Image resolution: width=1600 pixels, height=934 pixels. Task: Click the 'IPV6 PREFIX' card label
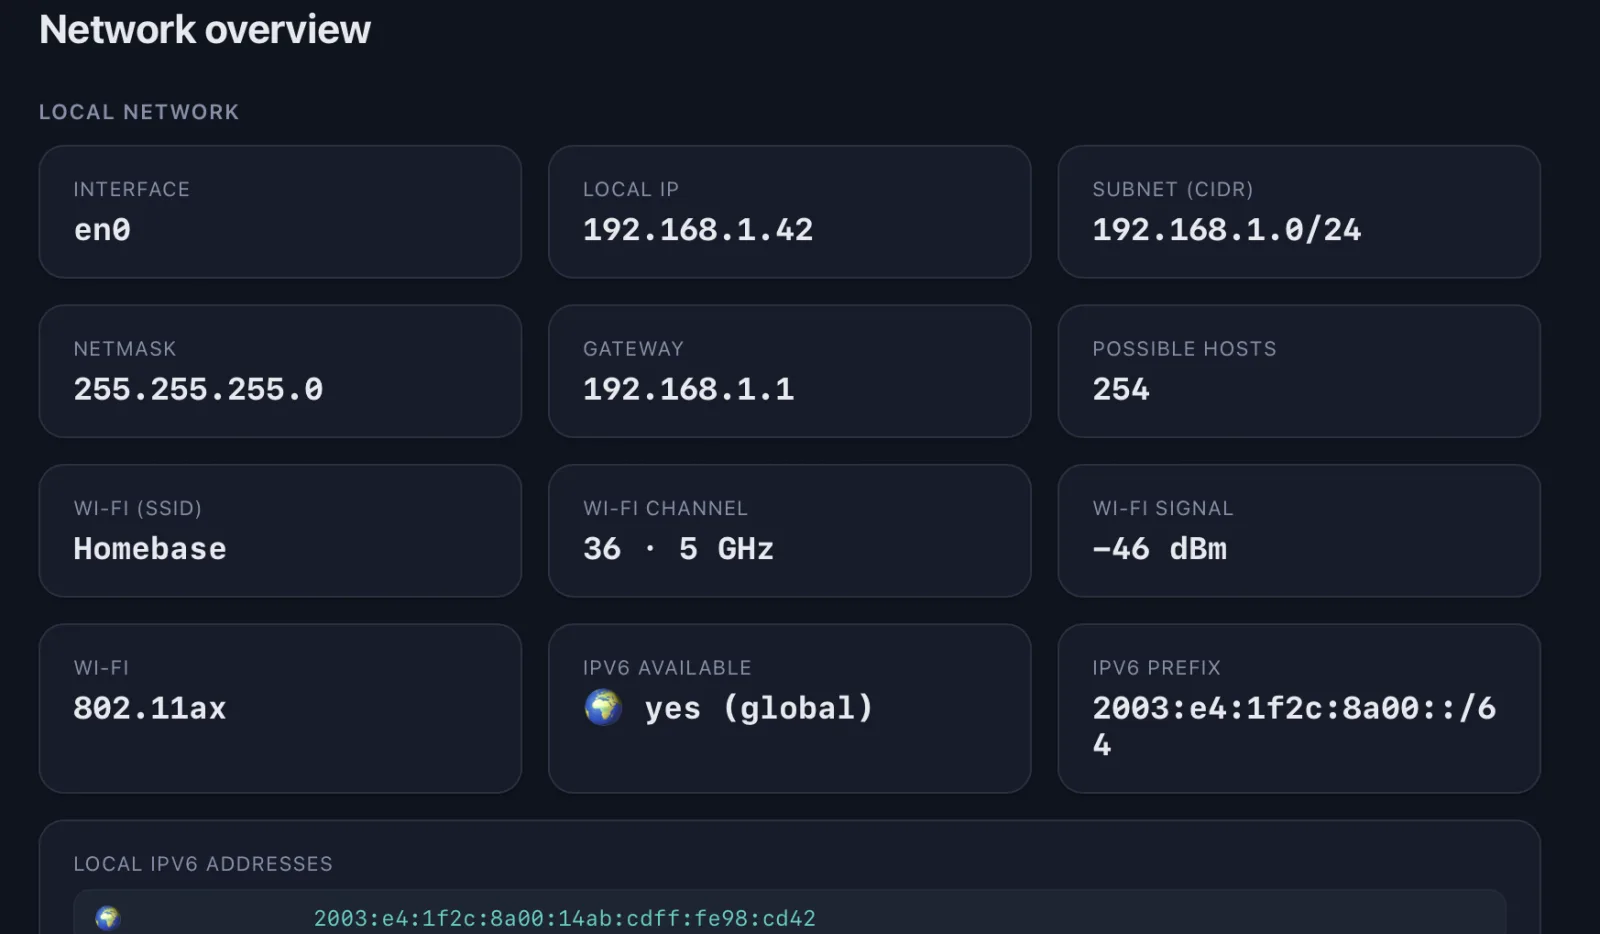click(x=1157, y=668)
